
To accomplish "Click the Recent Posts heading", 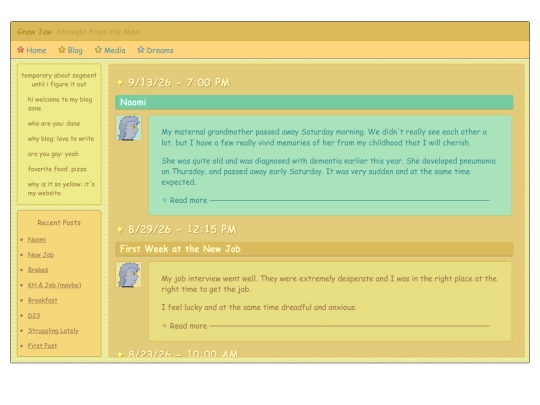I will (59, 223).
